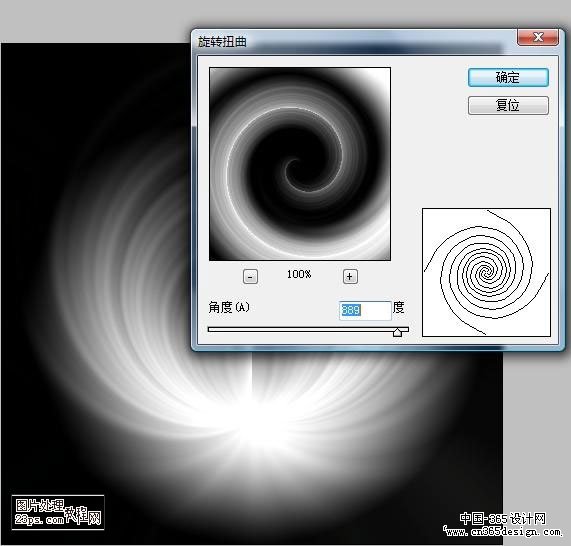Reset settings using the 复位 button

pyautogui.click(x=508, y=105)
